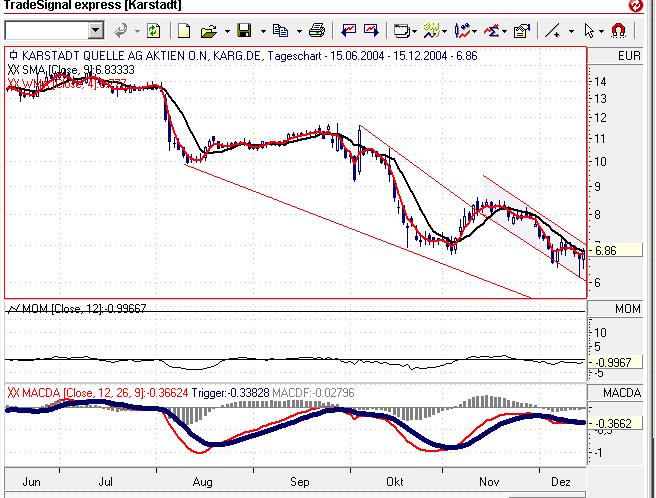Click the 10 price level on EUR axis
Image resolution: width=656 pixels, height=498 pixels.
(x=600, y=161)
